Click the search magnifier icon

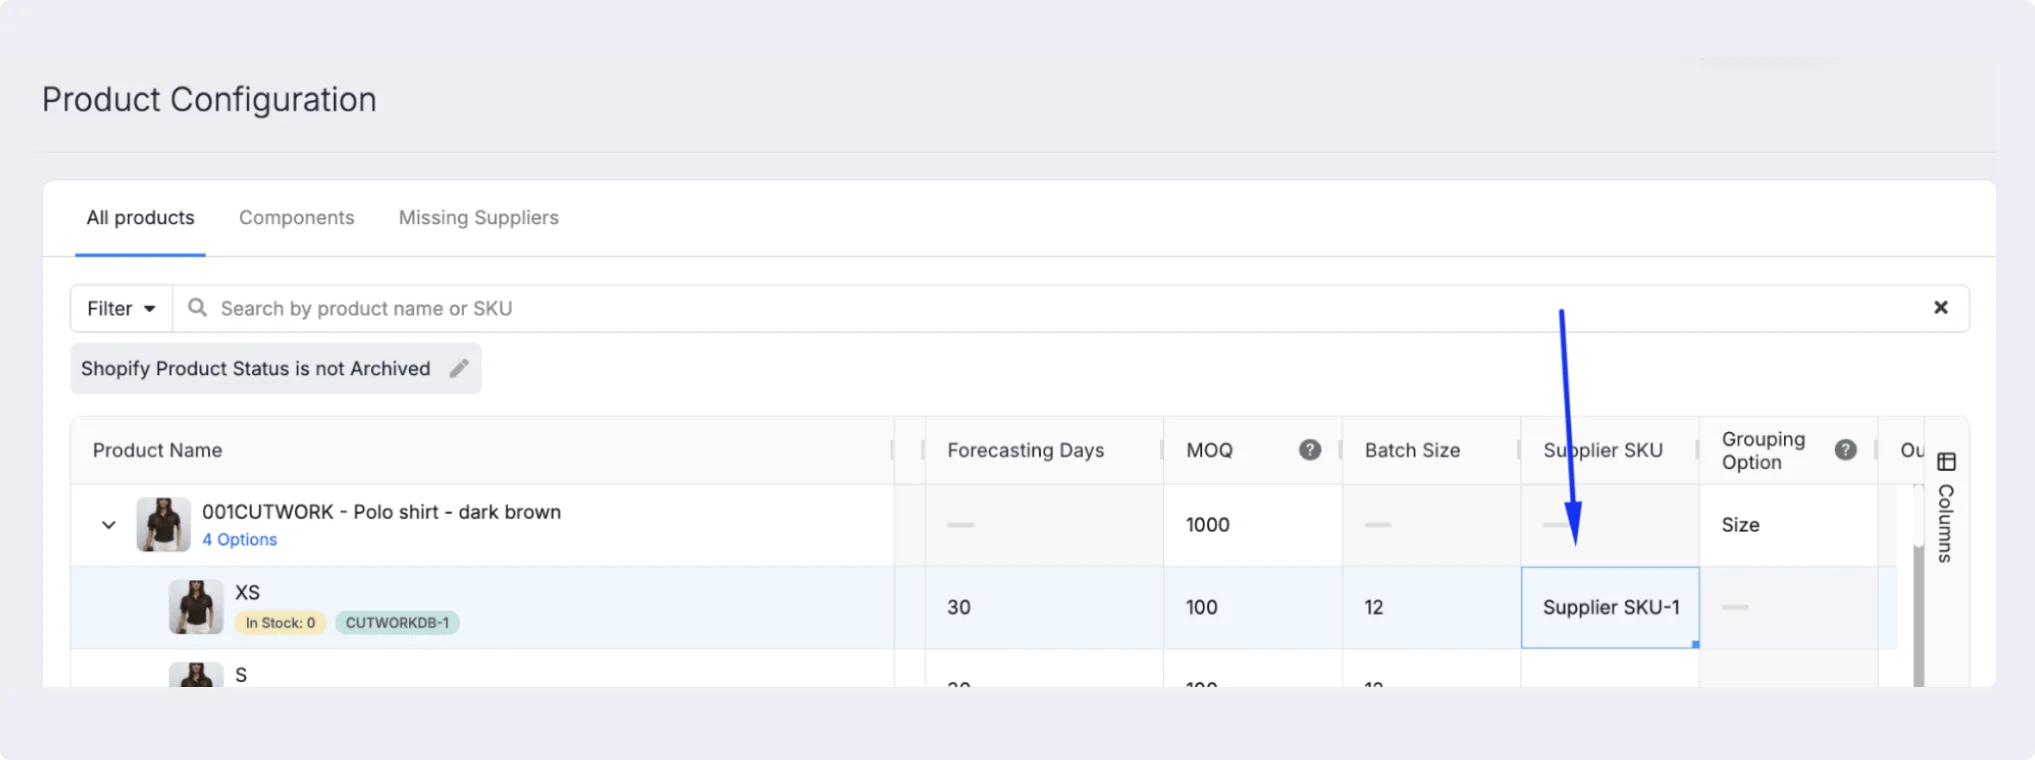(197, 308)
